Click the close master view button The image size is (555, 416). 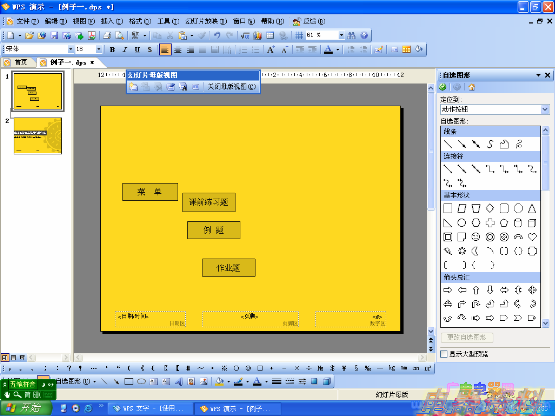tap(231, 86)
